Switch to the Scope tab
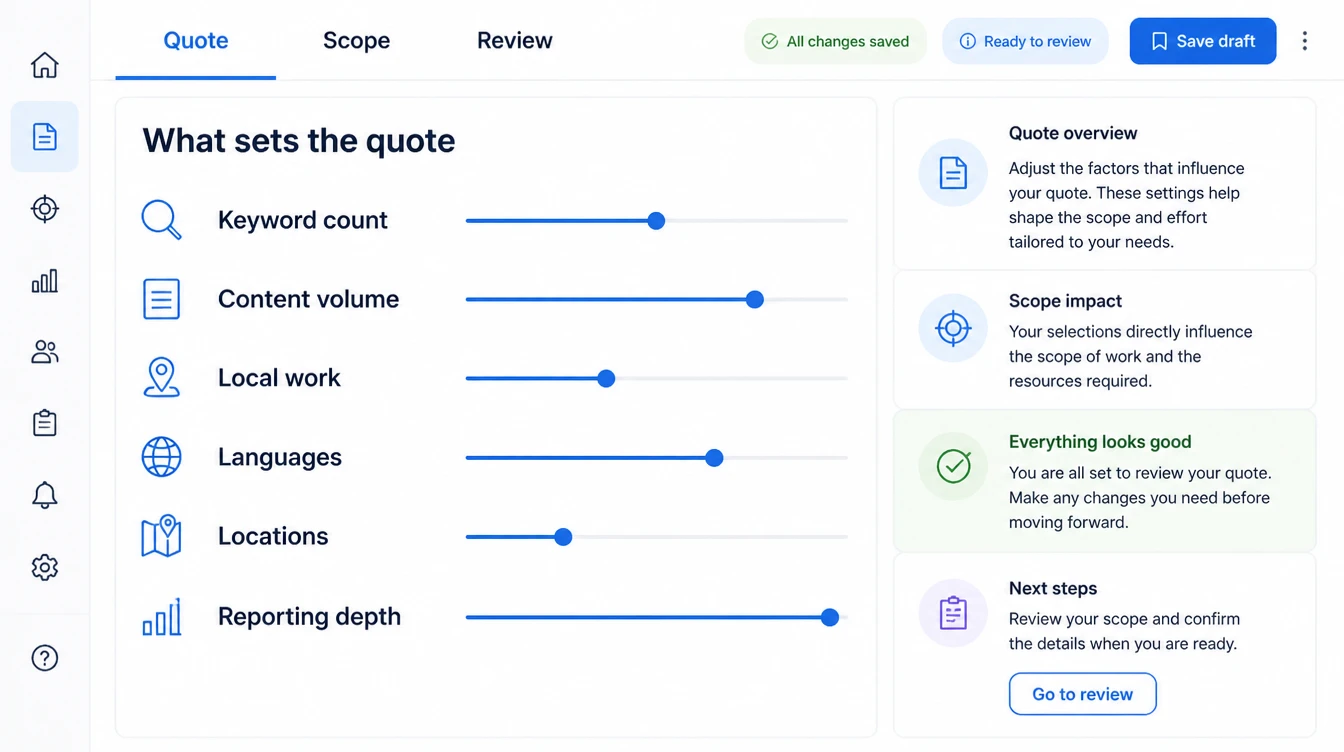 point(356,41)
